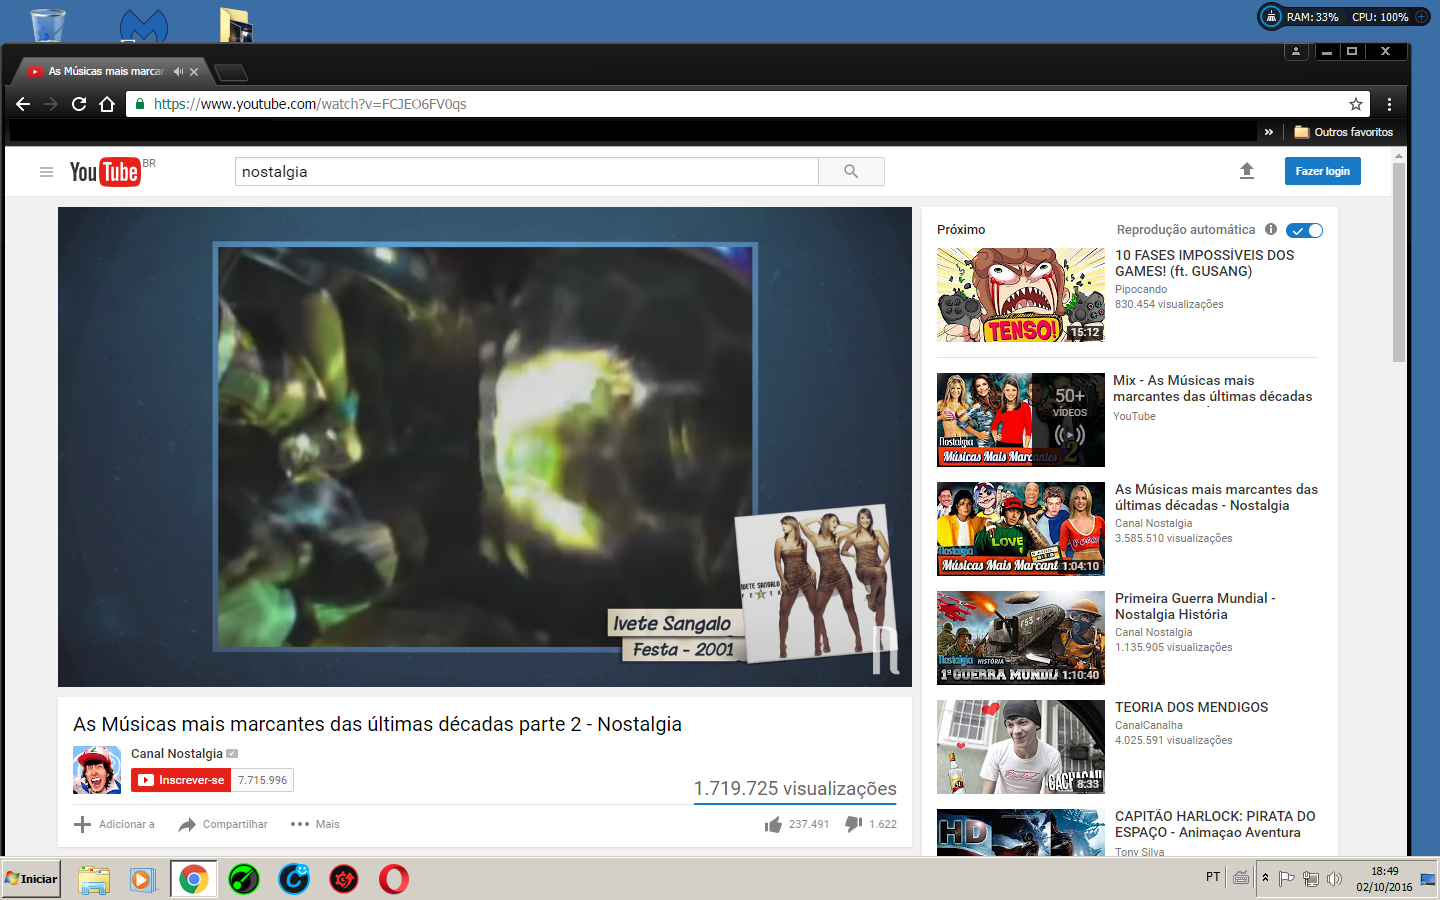Open the media player taskbar icon
The width and height of the screenshot is (1440, 900).
(143, 879)
